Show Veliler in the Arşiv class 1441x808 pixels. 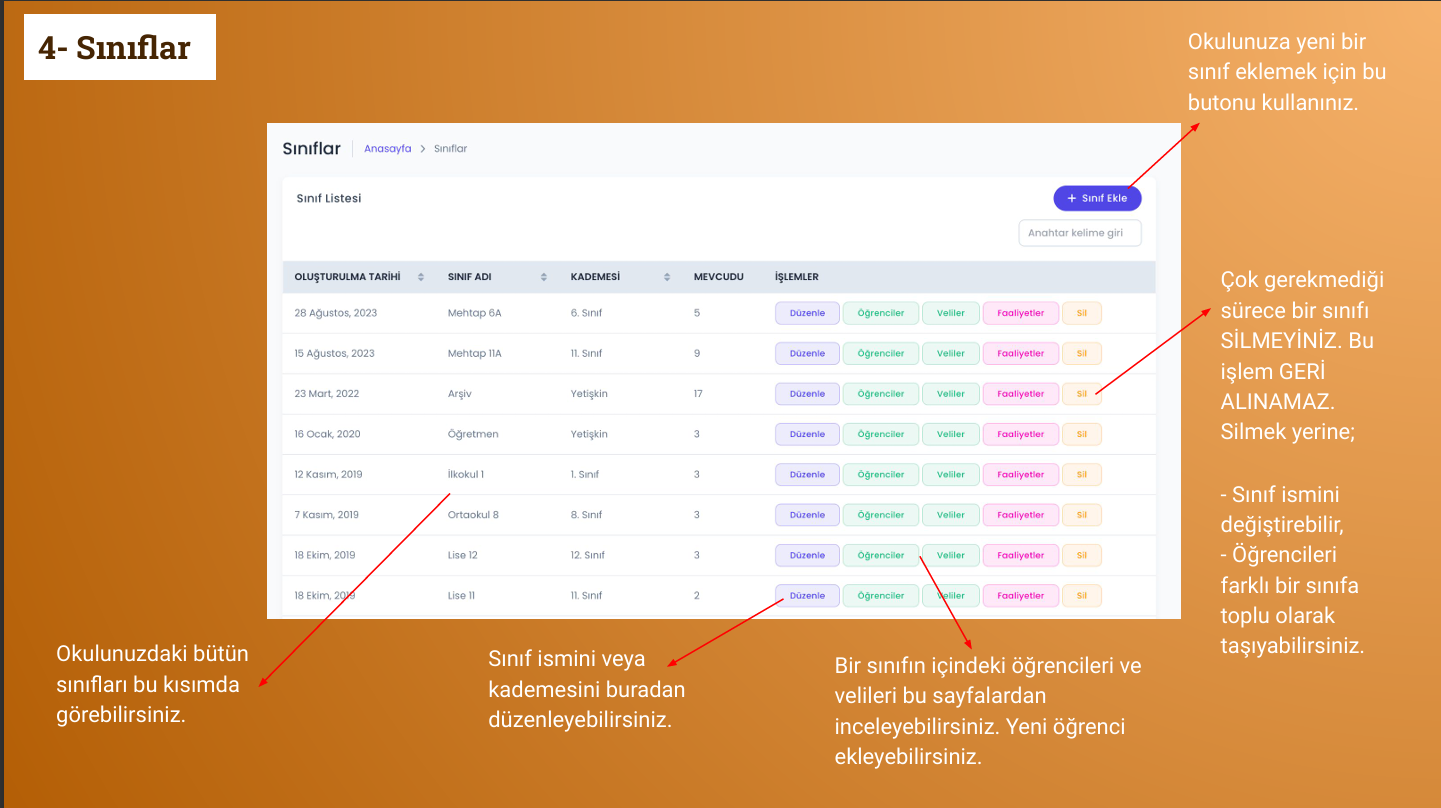click(x=951, y=394)
